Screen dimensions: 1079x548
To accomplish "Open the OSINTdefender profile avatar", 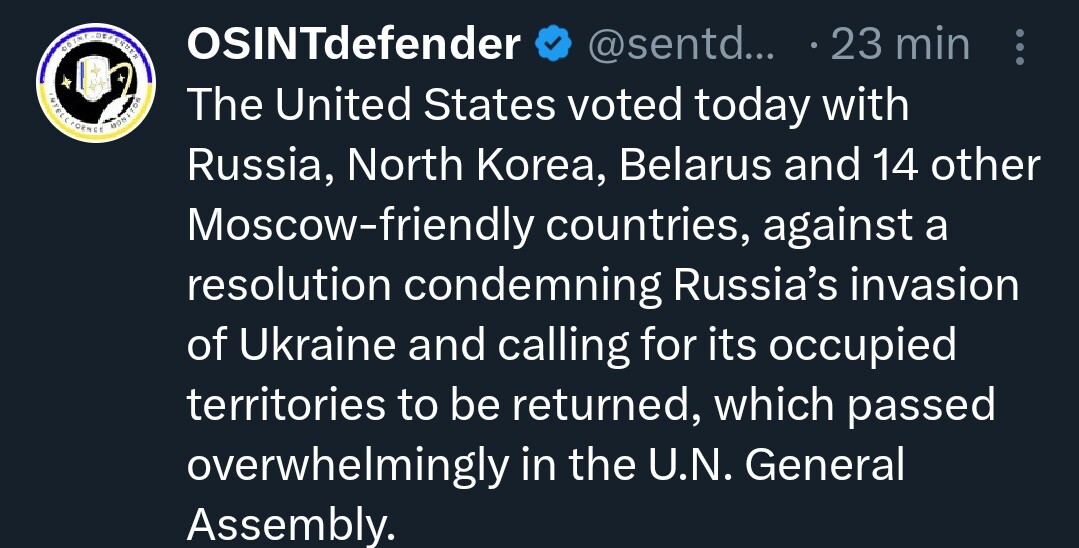I will click(96, 83).
